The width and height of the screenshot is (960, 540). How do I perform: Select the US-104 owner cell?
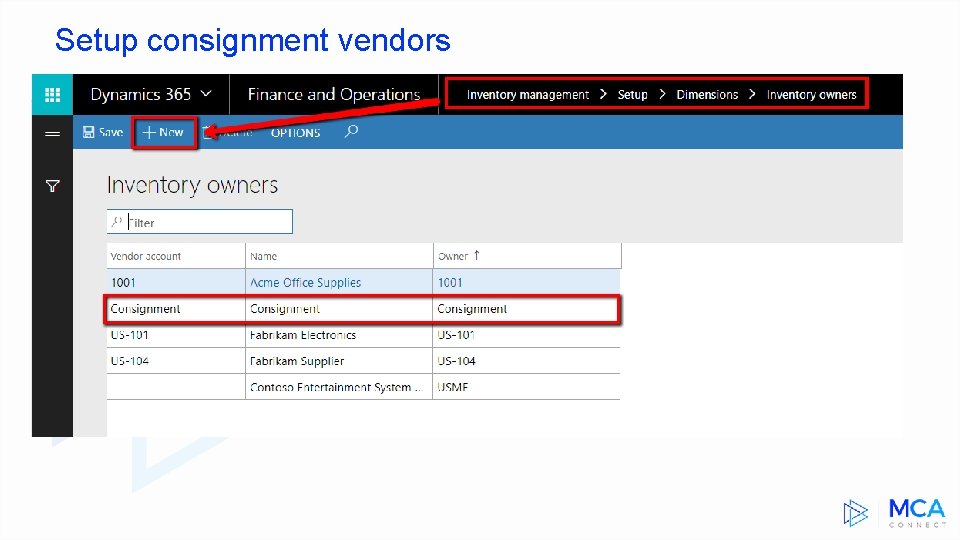[x=527, y=361]
